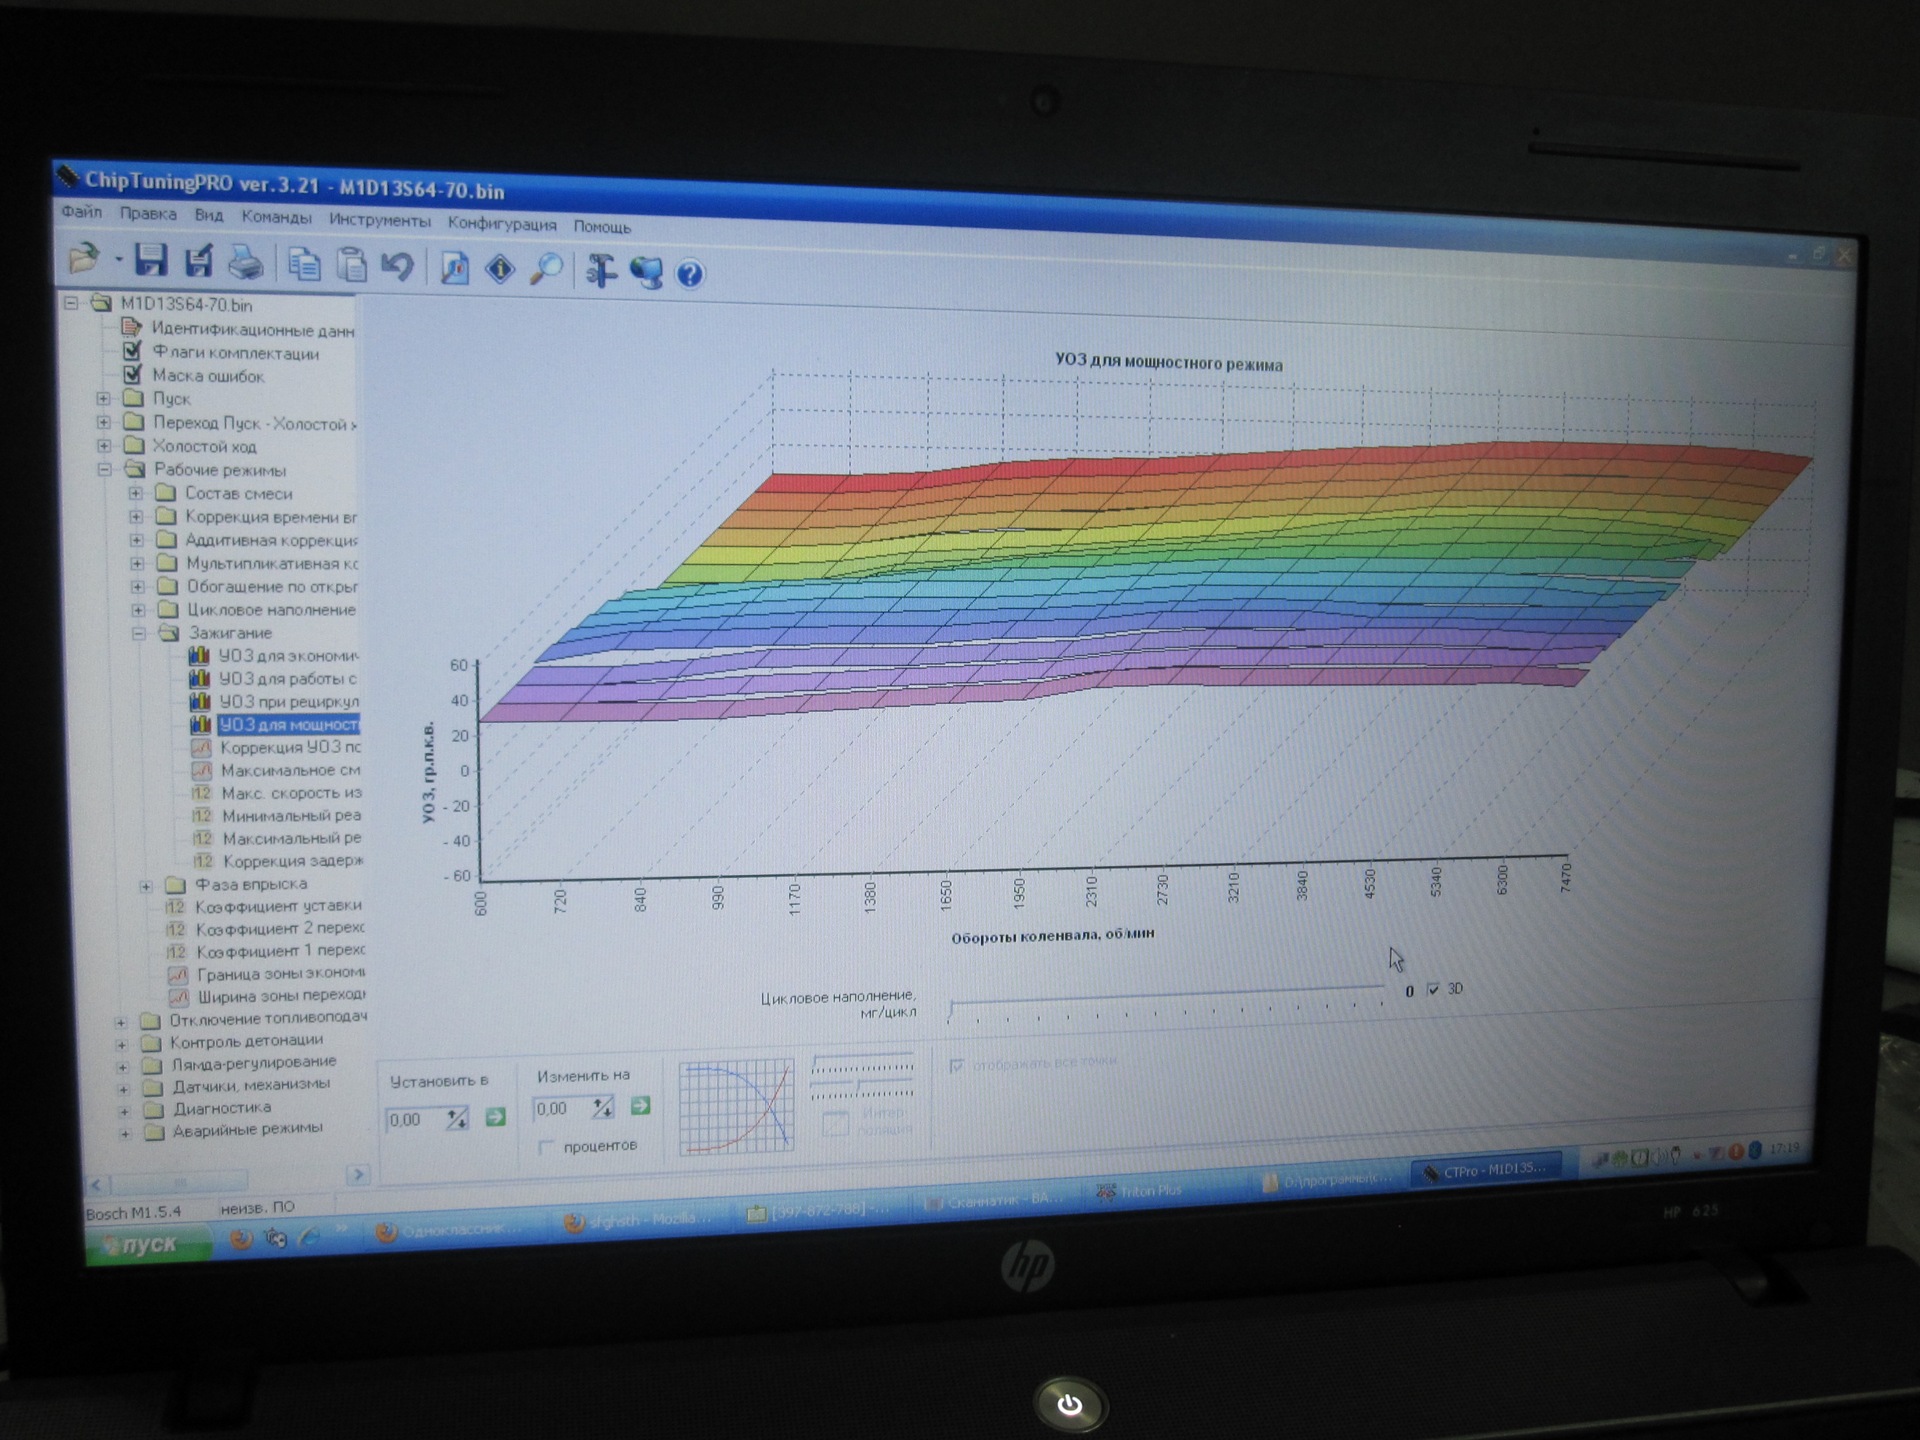Open the hammer and wrench settings icon
Image resolution: width=1920 pixels, height=1440 pixels.
pyautogui.click(x=600, y=271)
